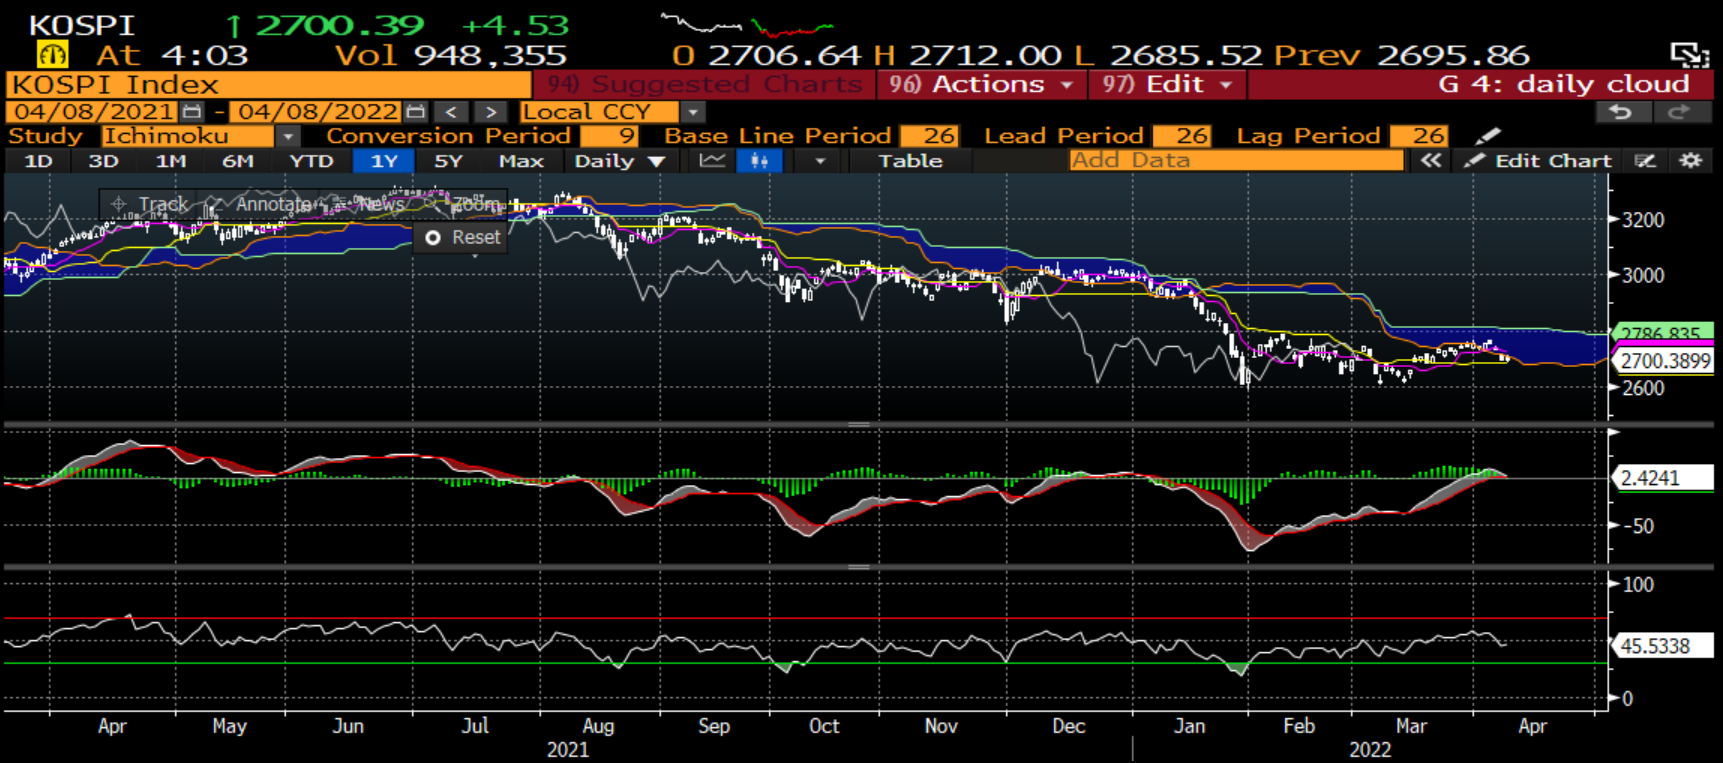The image size is (1723, 763).
Task: Open the end date calendar picker
Action: tap(416, 112)
